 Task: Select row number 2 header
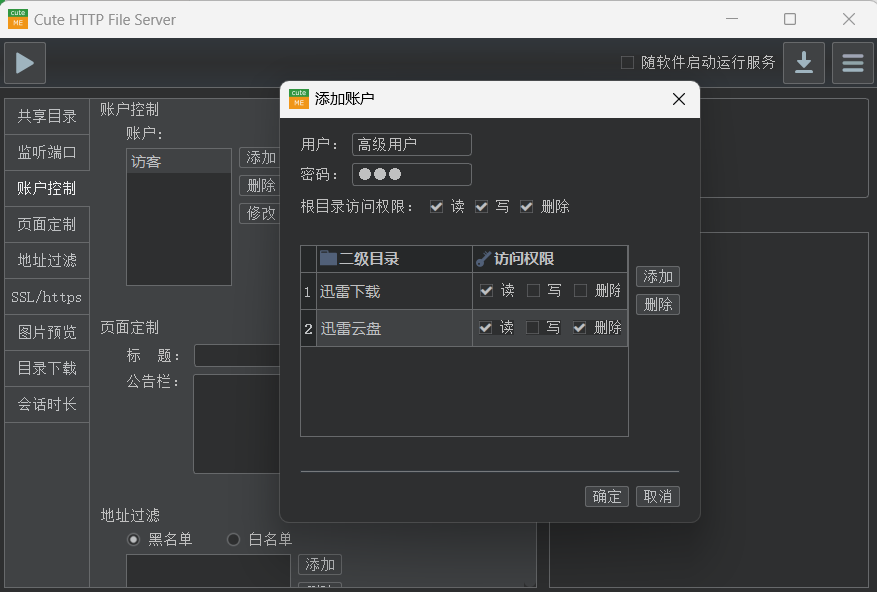[x=308, y=328]
